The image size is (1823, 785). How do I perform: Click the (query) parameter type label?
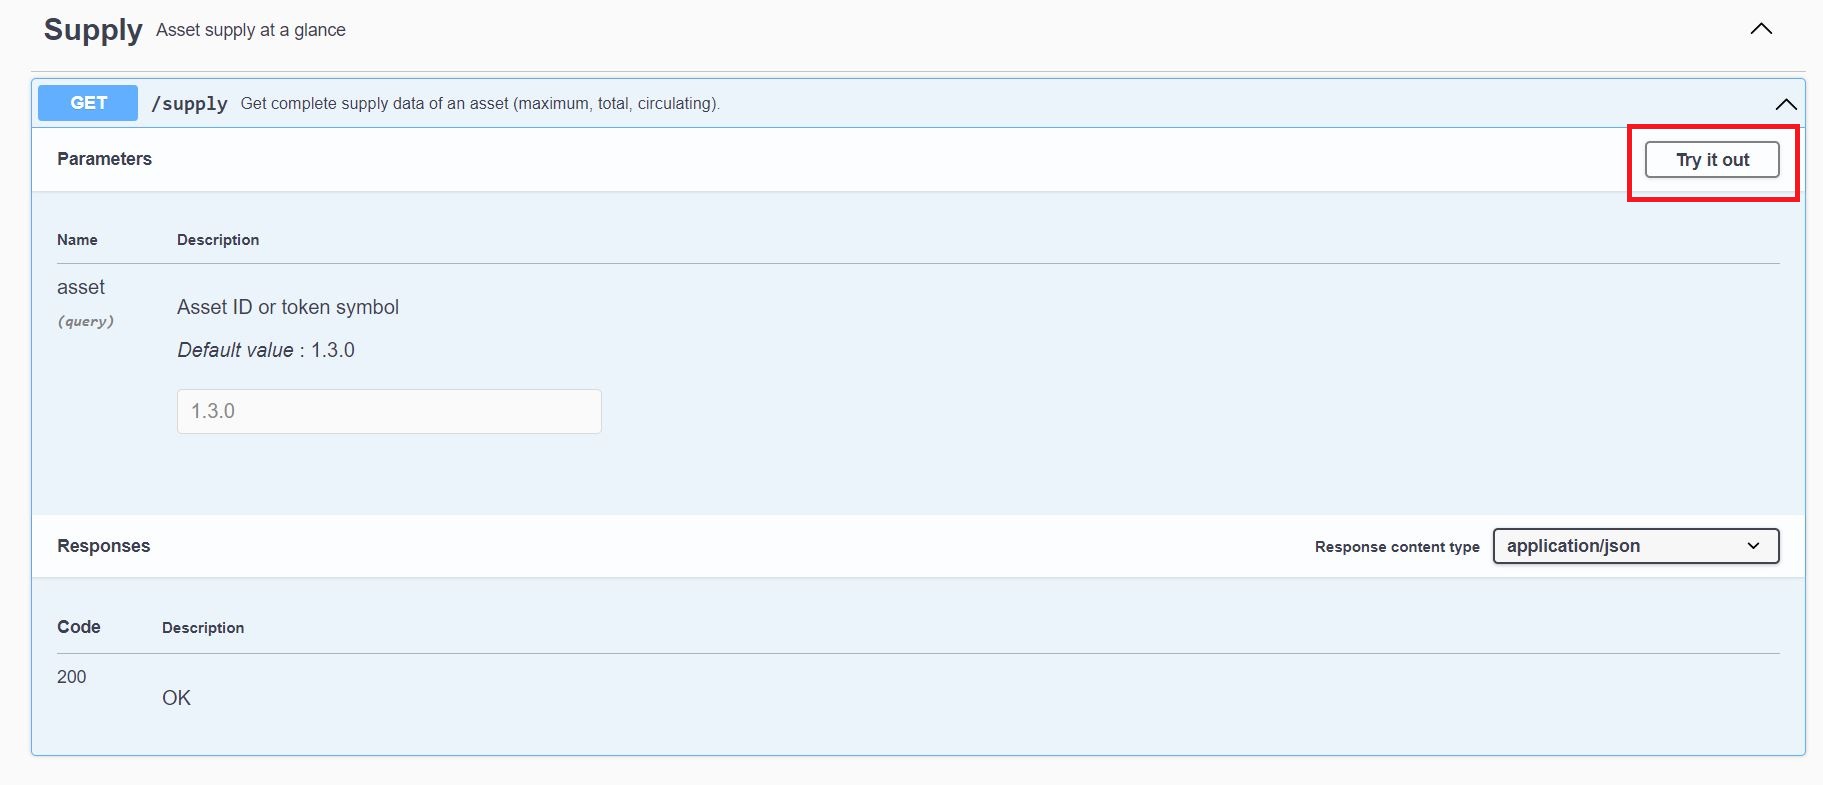click(x=85, y=321)
